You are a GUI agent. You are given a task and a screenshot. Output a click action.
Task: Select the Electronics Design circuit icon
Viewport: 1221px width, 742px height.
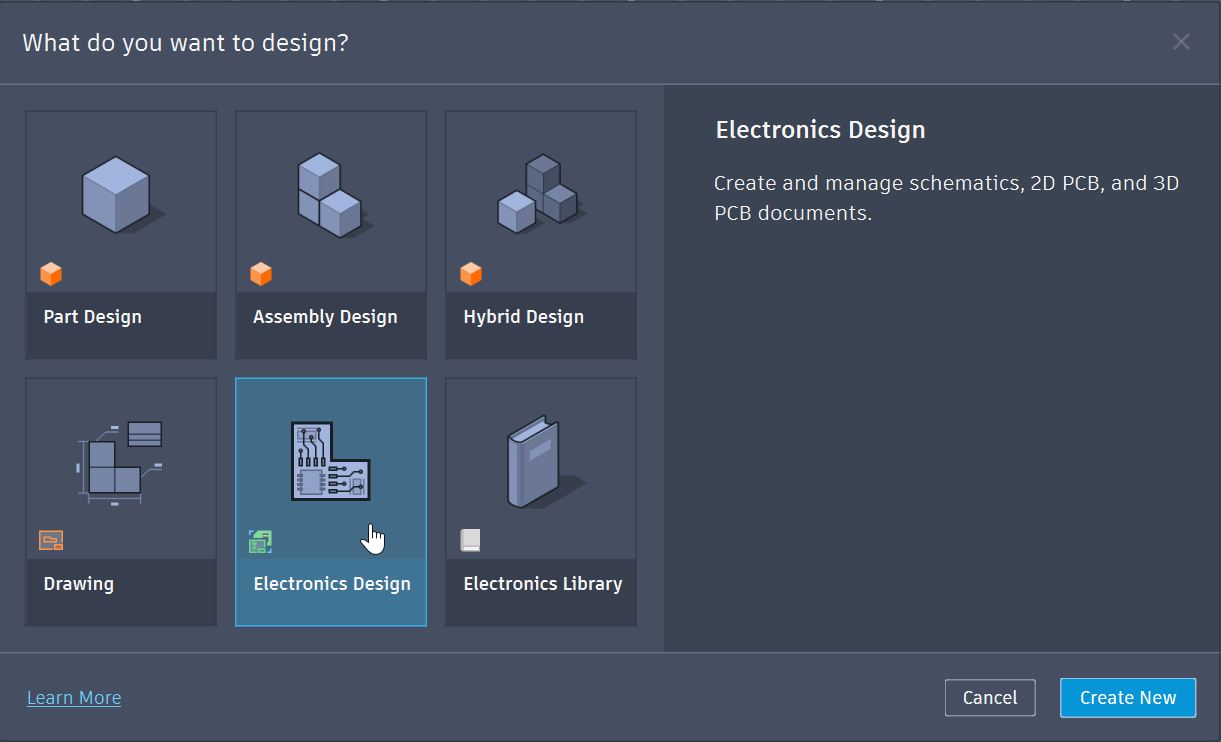point(330,462)
